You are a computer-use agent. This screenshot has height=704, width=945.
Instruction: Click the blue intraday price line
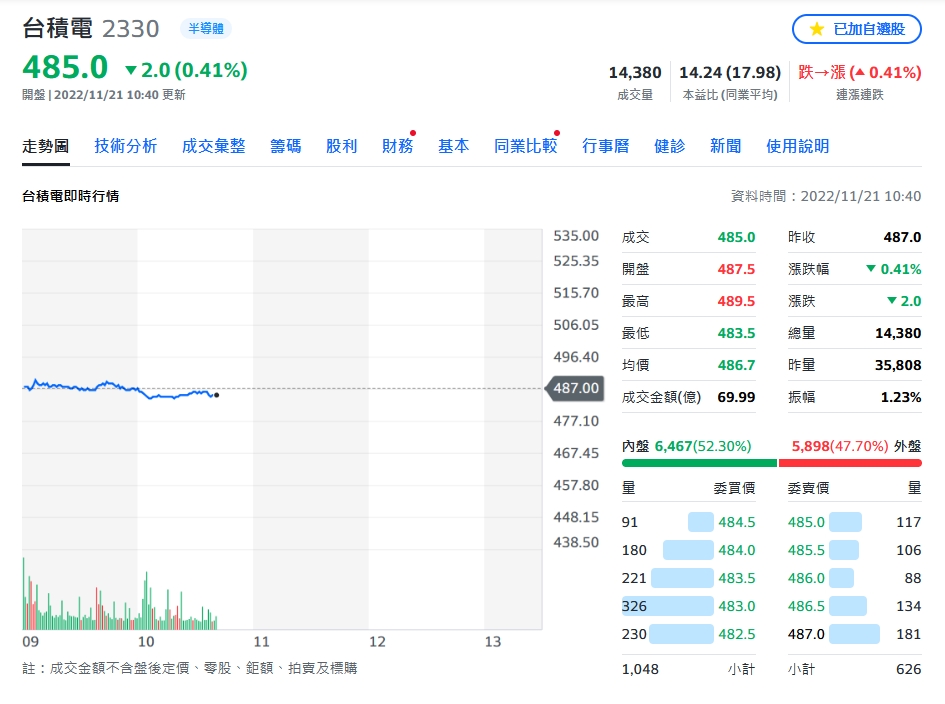pyautogui.click(x=119, y=389)
